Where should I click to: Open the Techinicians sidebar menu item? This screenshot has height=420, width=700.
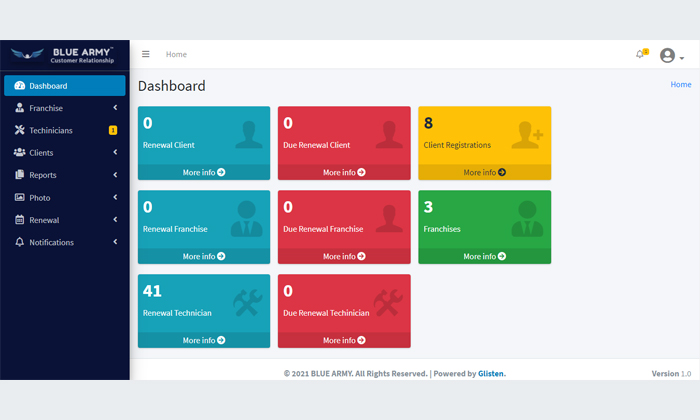pos(51,130)
